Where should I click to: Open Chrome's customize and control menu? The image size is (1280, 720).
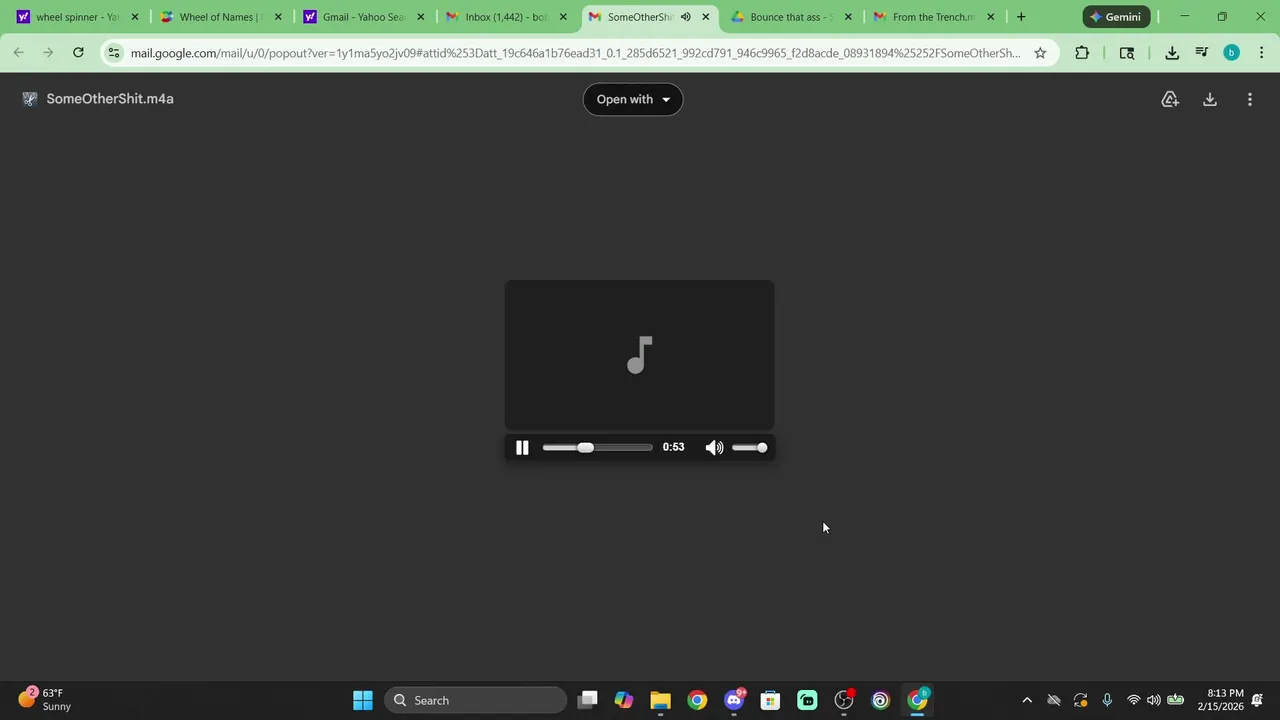pos(1262,53)
